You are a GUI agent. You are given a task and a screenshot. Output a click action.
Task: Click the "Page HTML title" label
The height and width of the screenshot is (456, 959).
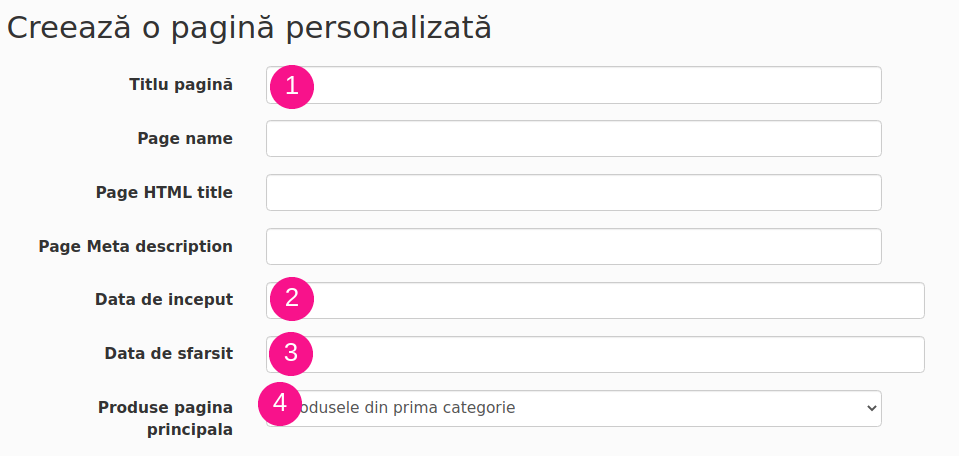click(x=165, y=193)
